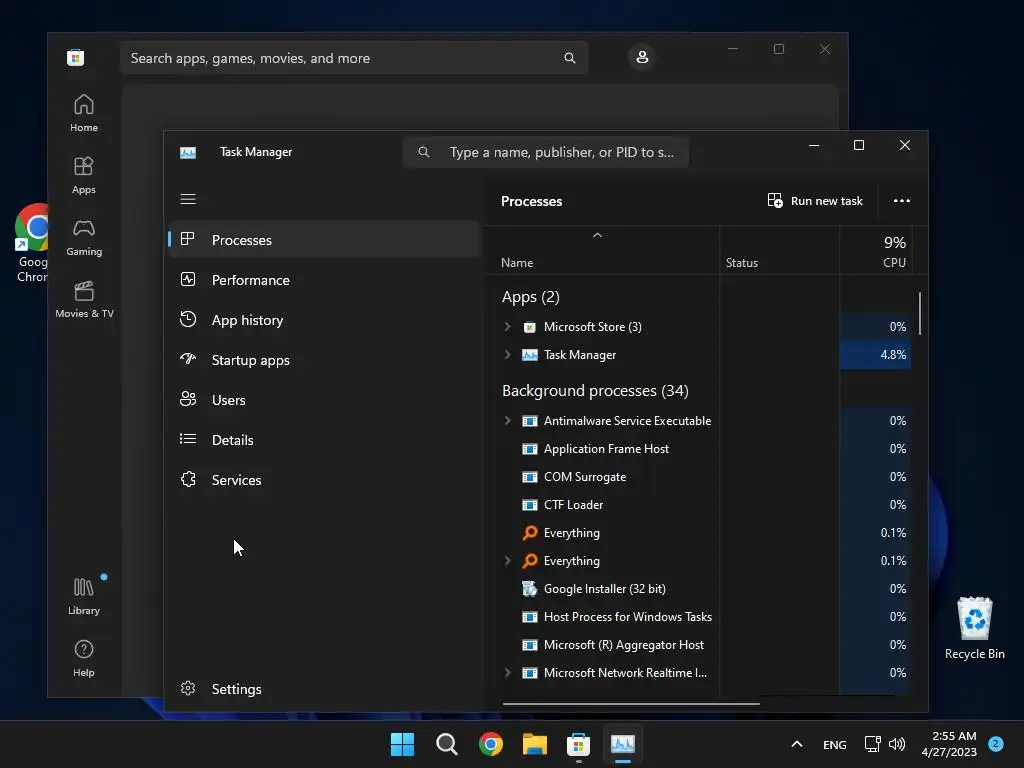Open Movies & TV in Microsoft Store

[84, 299]
